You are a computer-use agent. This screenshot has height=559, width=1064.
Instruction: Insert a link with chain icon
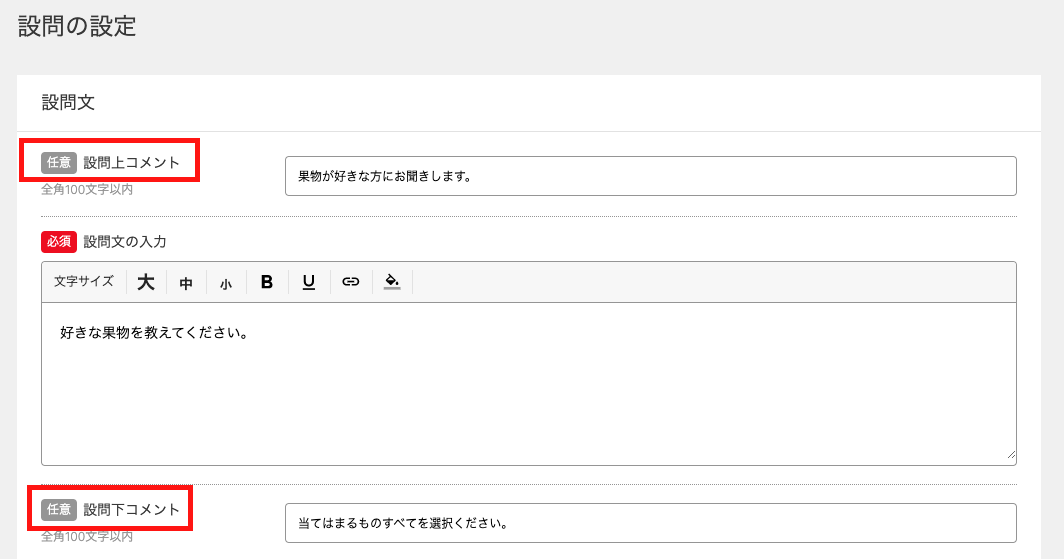350,282
